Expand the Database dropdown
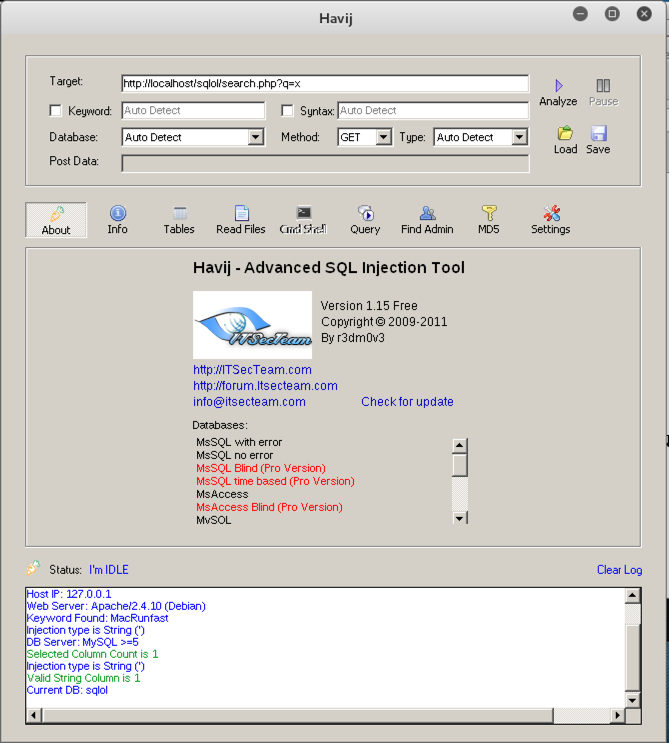This screenshot has height=743, width=669. [x=256, y=137]
